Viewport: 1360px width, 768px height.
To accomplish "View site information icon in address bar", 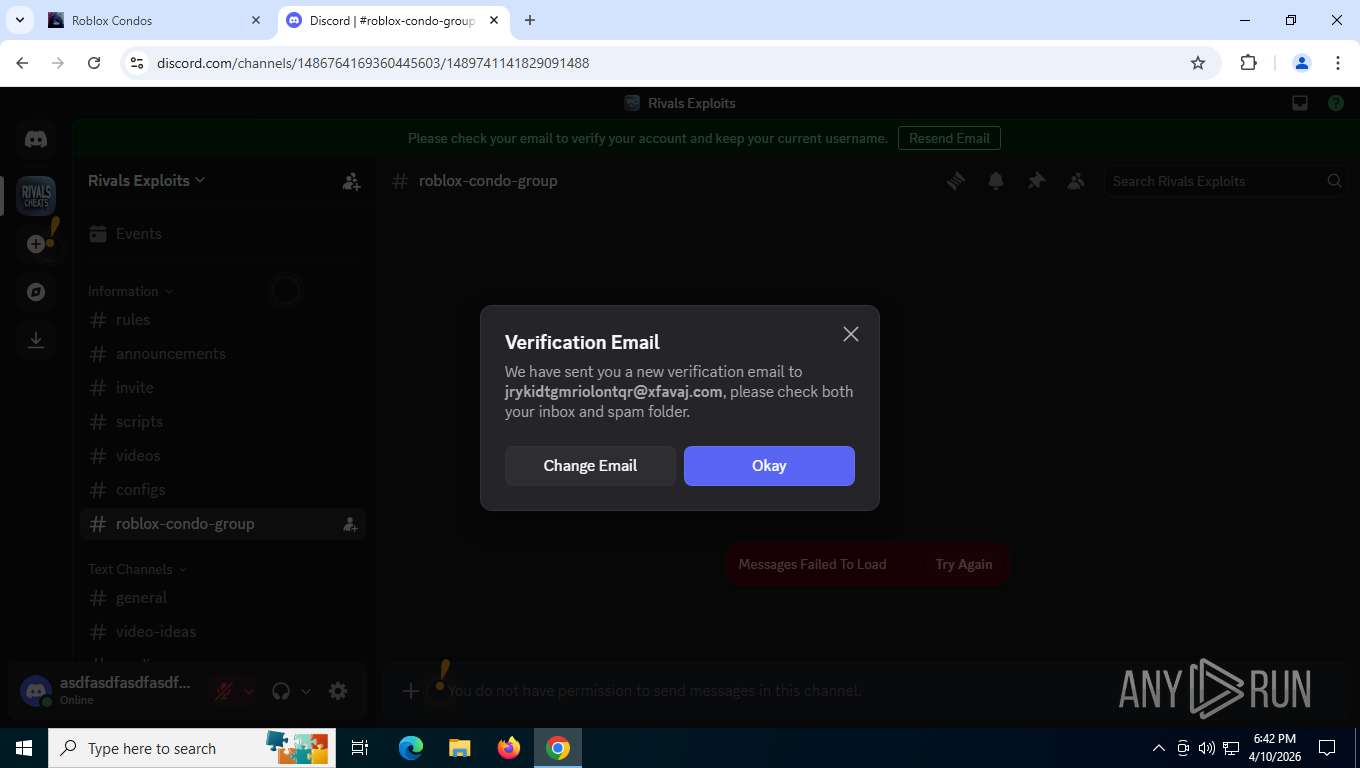I will click(138, 63).
